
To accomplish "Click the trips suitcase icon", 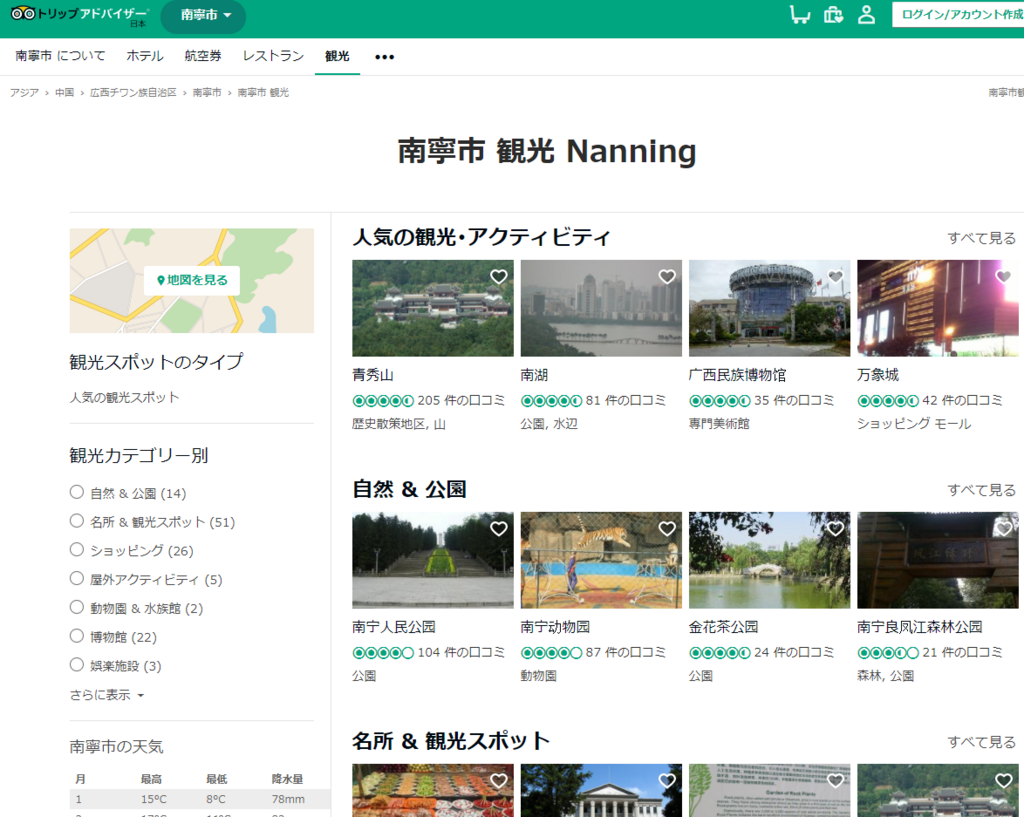I will [833, 16].
